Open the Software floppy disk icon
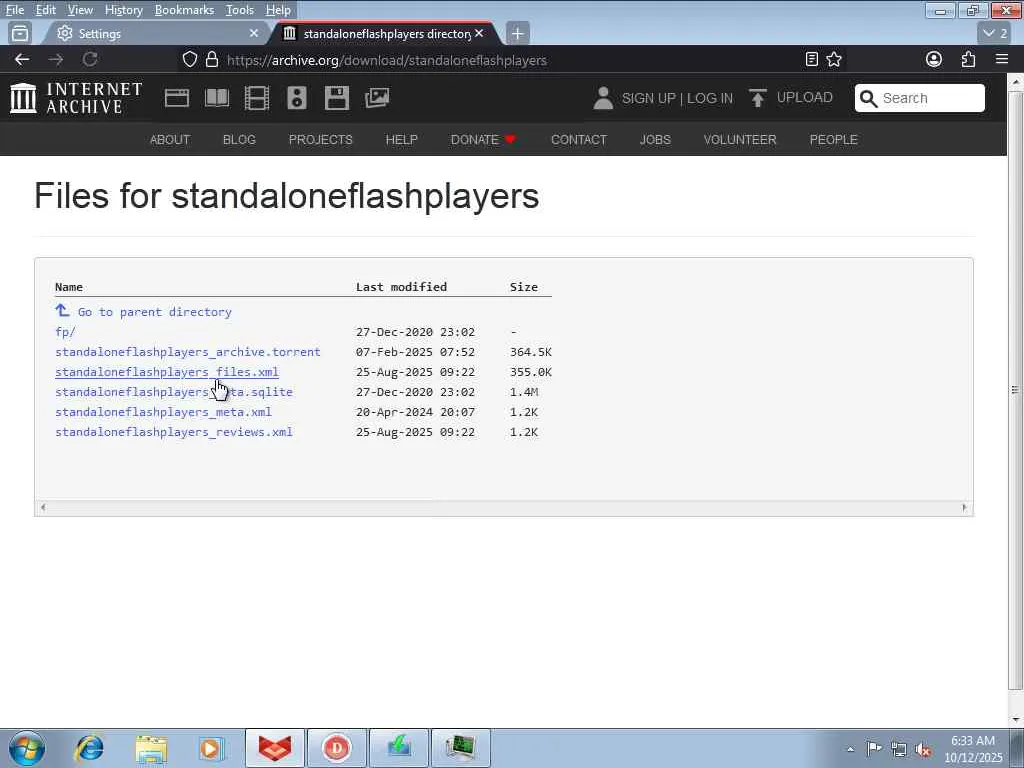This screenshot has width=1024, height=768. point(337,98)
